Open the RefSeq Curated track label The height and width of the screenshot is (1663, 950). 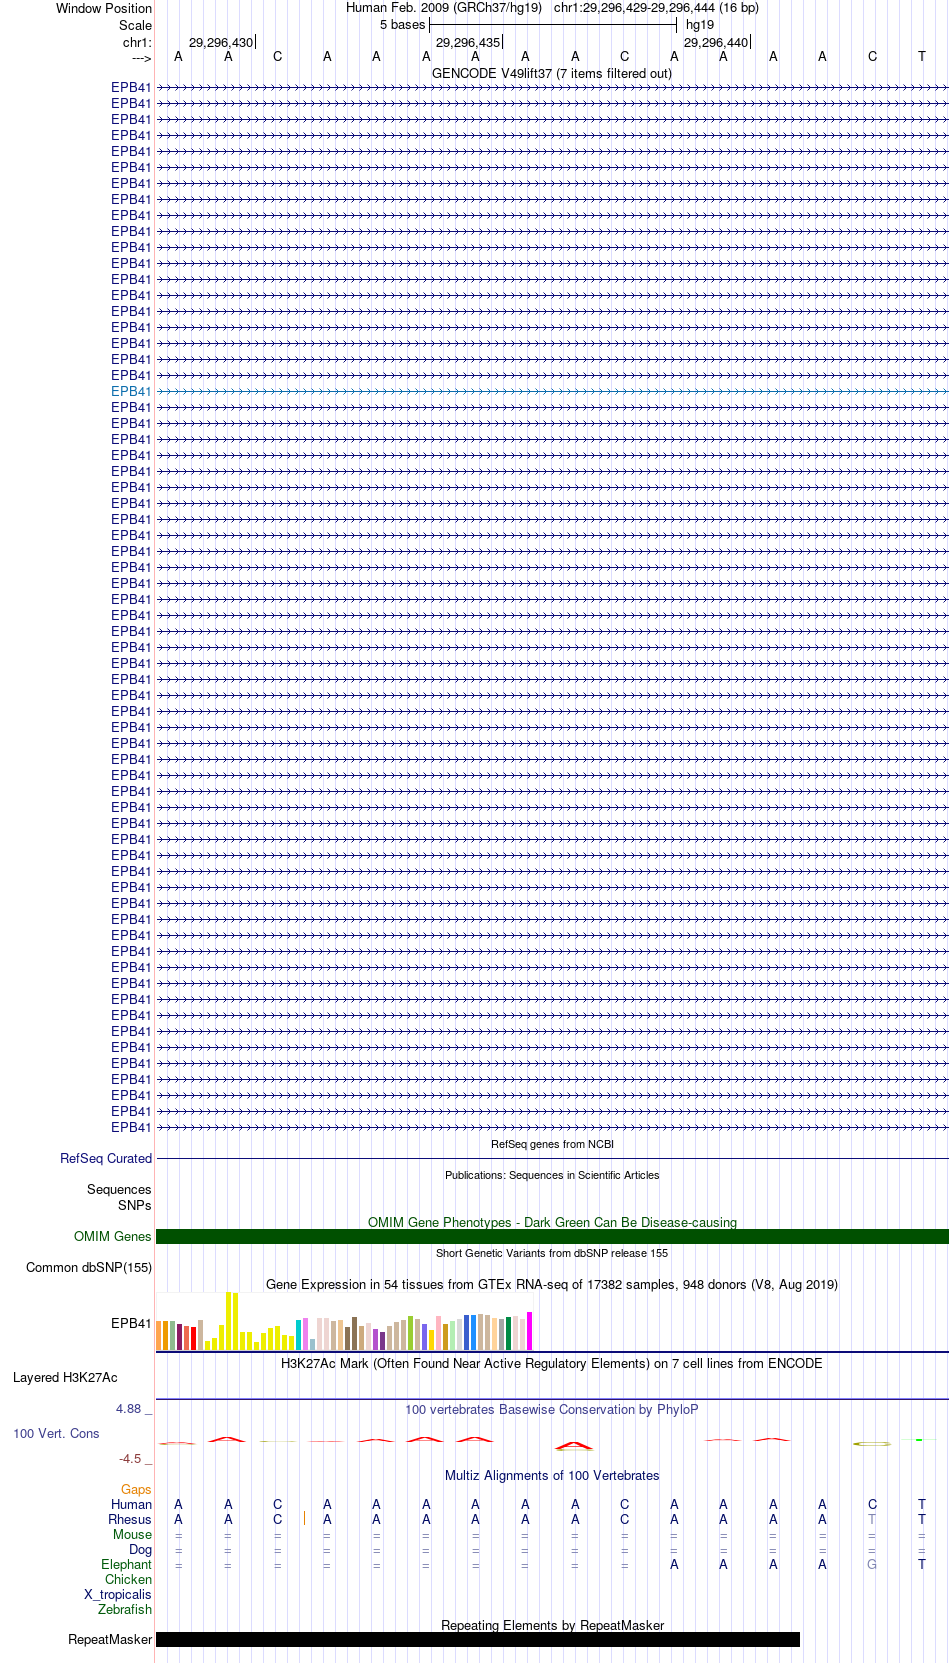pyautogui.click(x=106, y=1158)
